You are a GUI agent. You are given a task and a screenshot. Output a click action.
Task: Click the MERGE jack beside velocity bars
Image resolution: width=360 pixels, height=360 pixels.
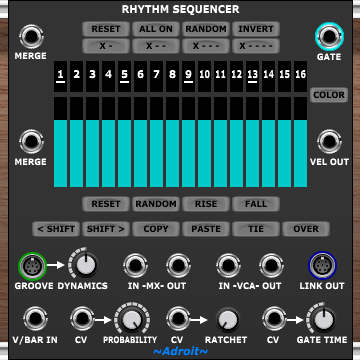coord(31,142)
